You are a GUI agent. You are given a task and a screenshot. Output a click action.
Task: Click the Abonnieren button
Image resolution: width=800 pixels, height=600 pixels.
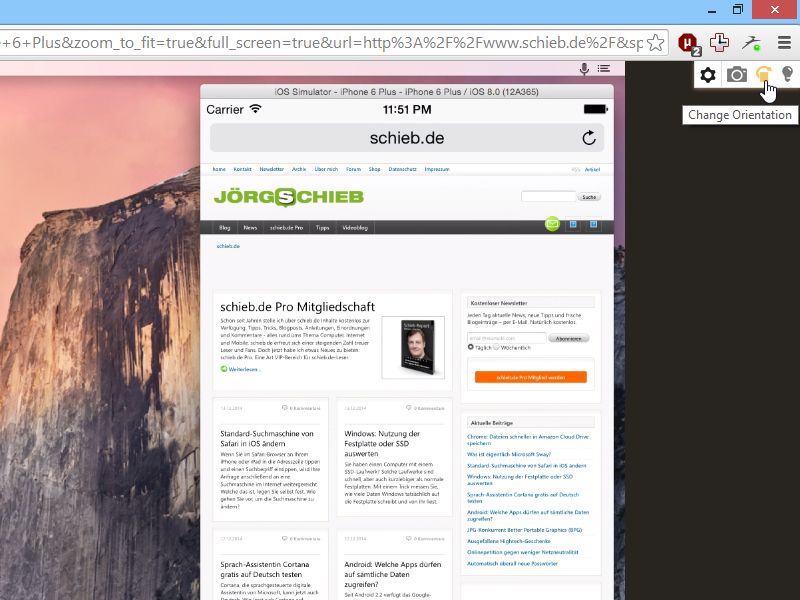[568, 338]
